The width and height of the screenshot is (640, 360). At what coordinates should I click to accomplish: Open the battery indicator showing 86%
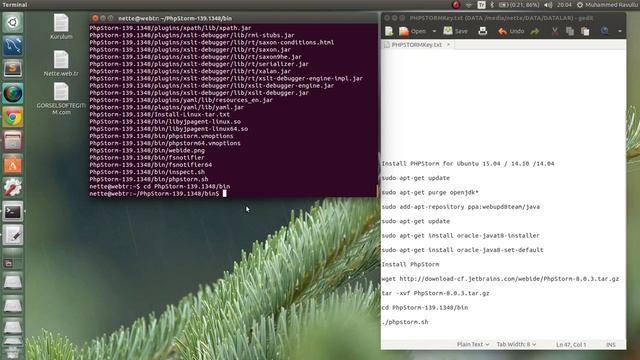click(x=519, y=5)
